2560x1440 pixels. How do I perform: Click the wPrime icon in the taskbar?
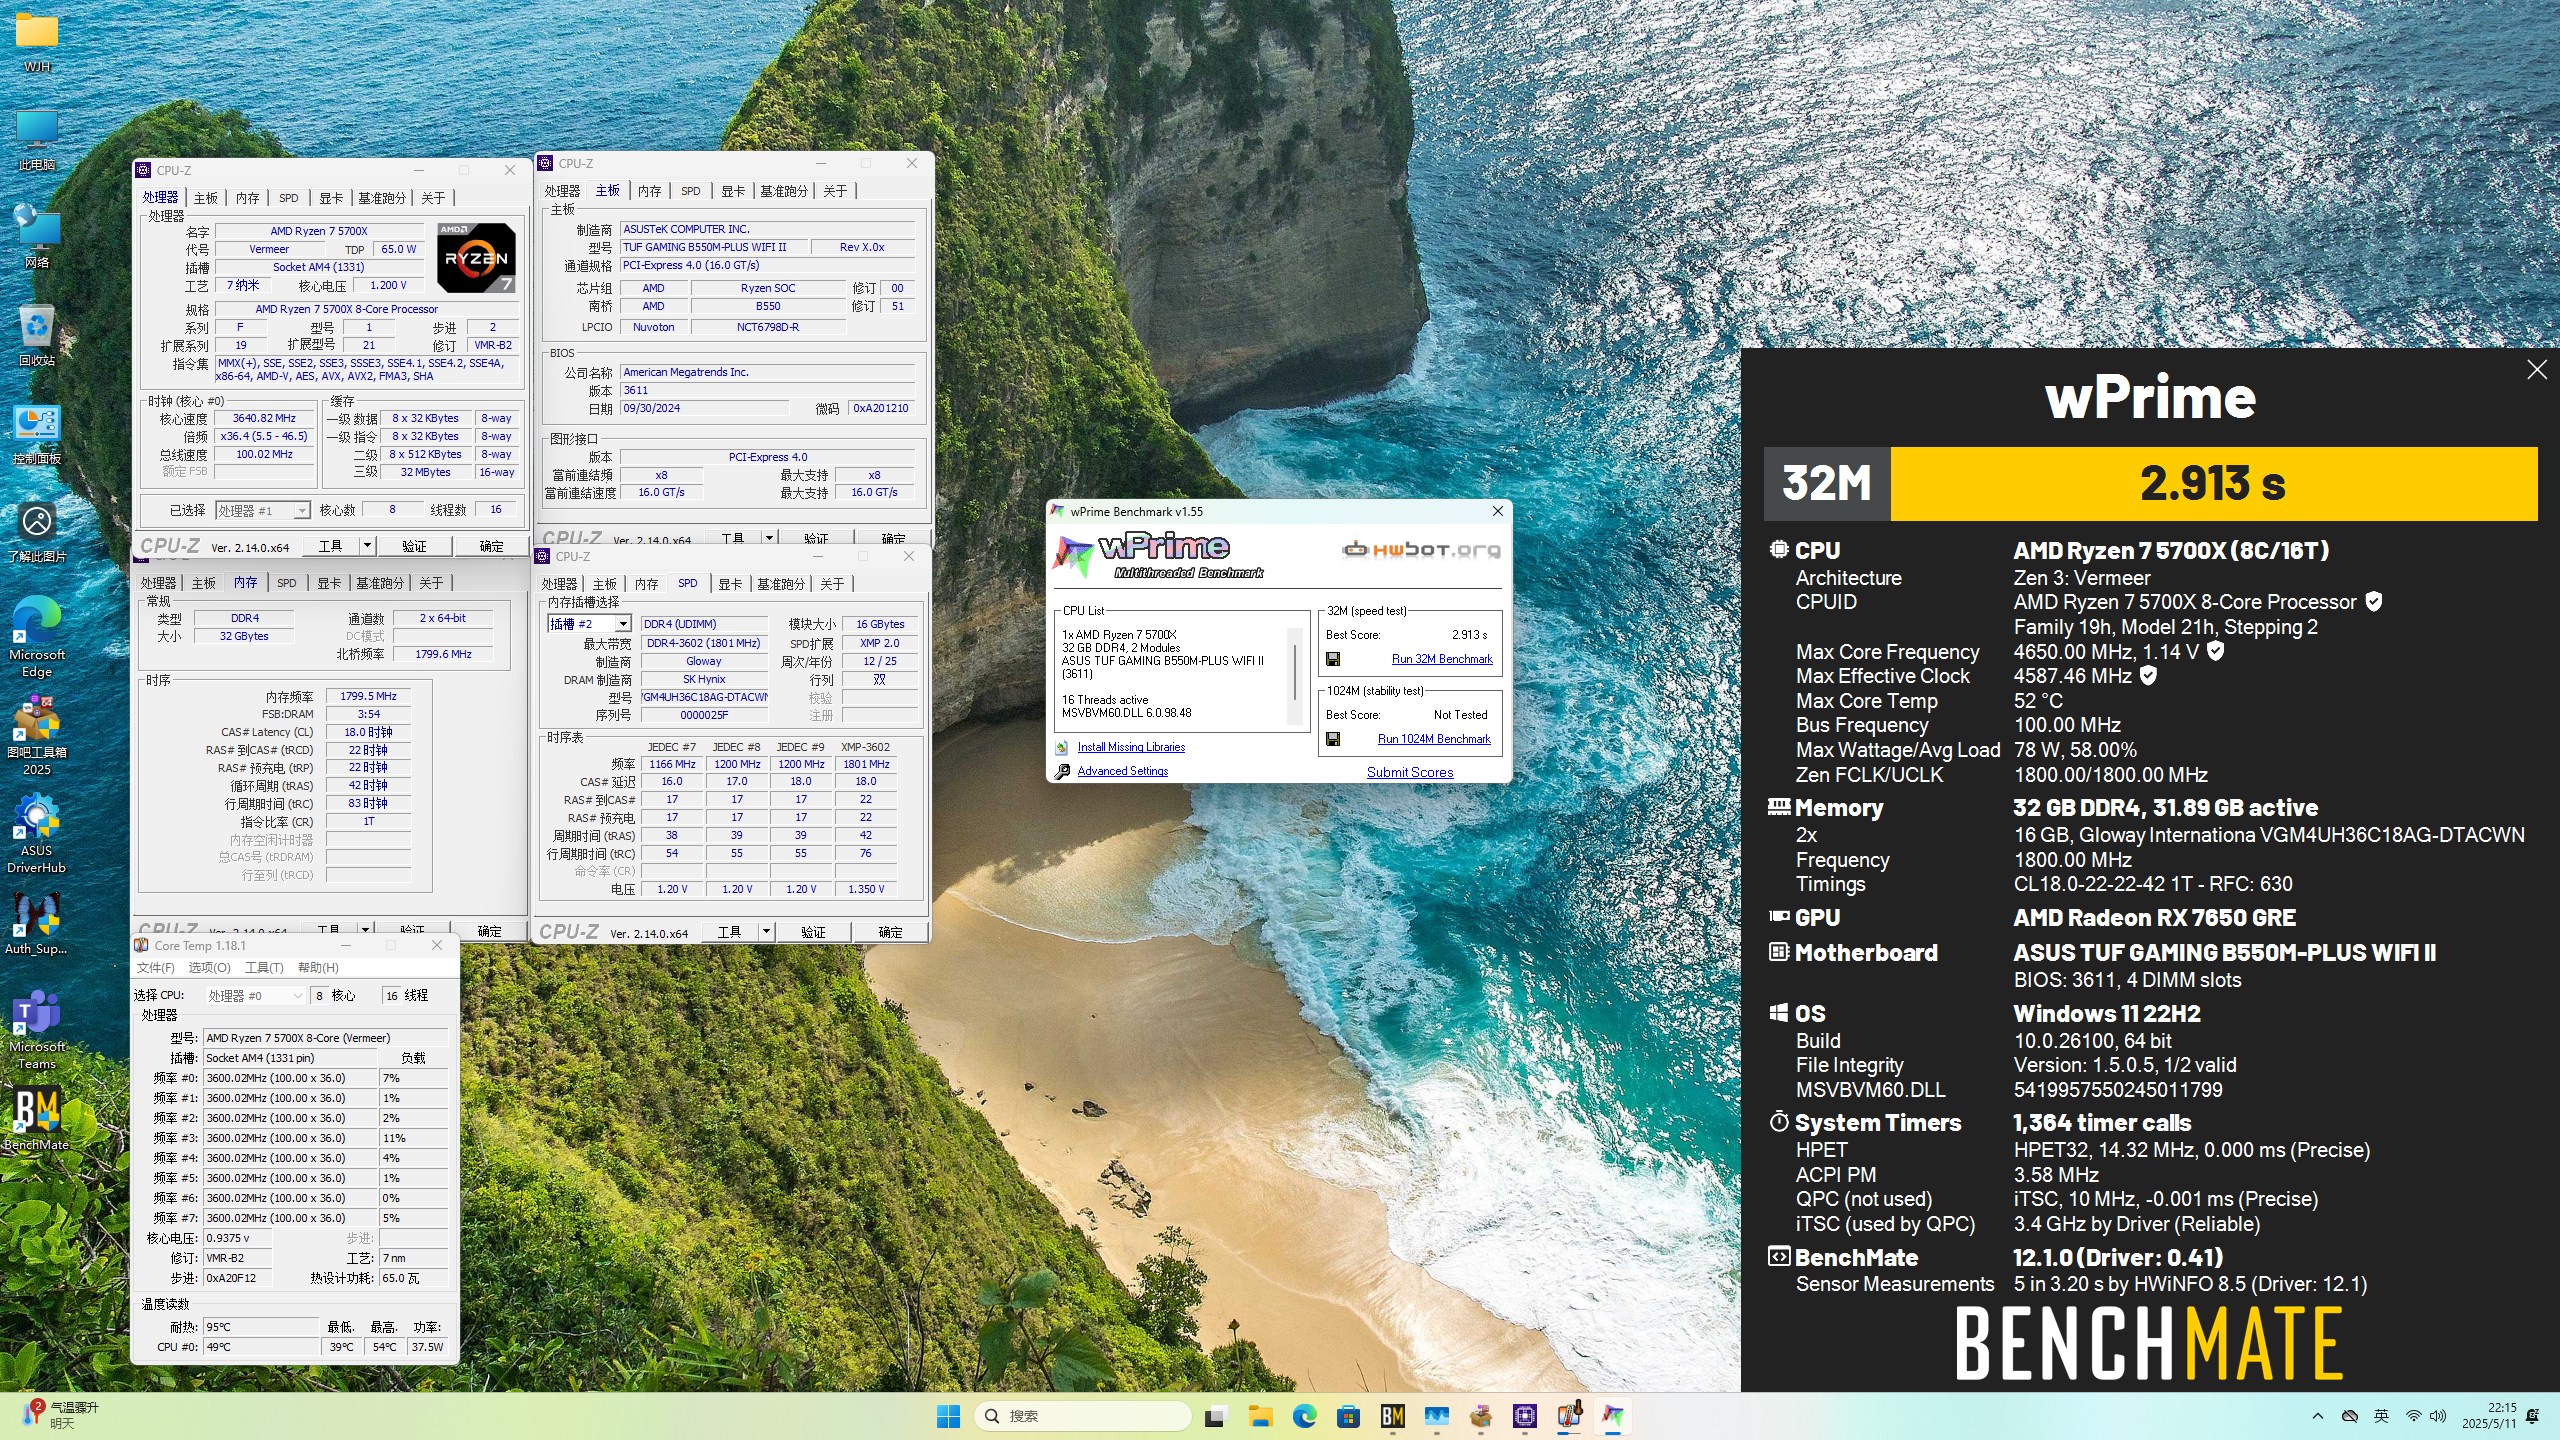tap(1613, 1416)
